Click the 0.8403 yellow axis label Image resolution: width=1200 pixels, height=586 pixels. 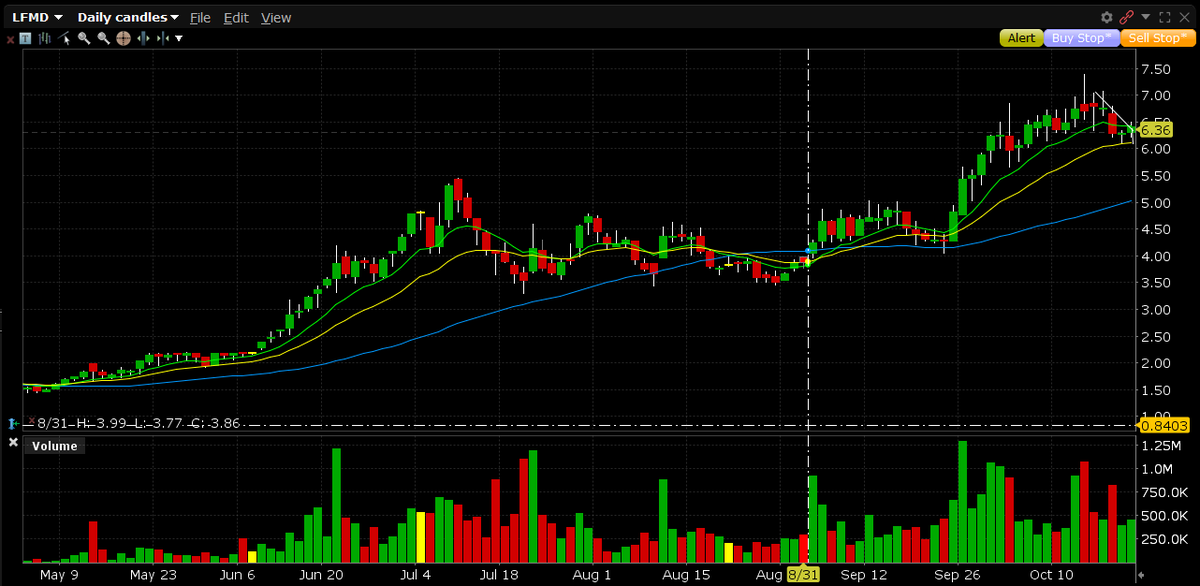(1163, 425)
